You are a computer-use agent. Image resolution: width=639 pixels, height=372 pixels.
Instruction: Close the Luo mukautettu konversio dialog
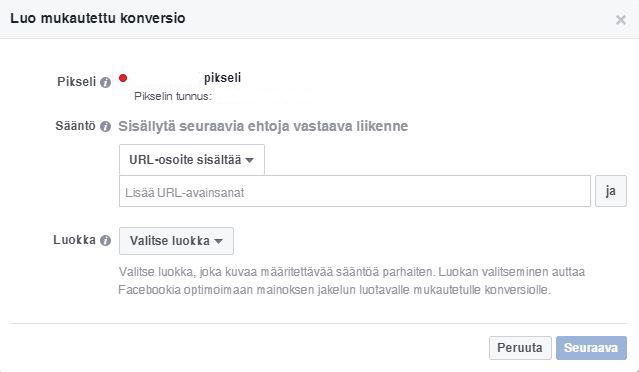[621, 20]
